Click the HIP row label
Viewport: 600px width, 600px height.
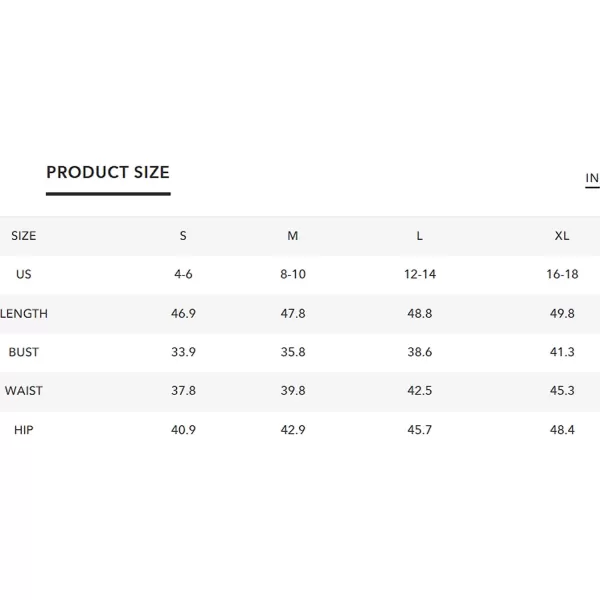tap(24, 430)
